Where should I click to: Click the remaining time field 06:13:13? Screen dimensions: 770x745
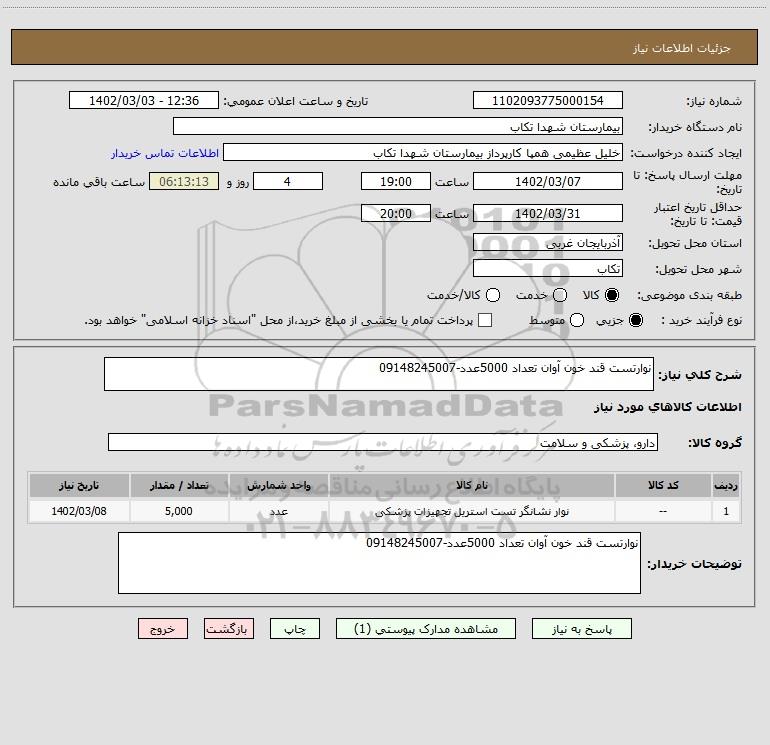click(x=184, y=181)
